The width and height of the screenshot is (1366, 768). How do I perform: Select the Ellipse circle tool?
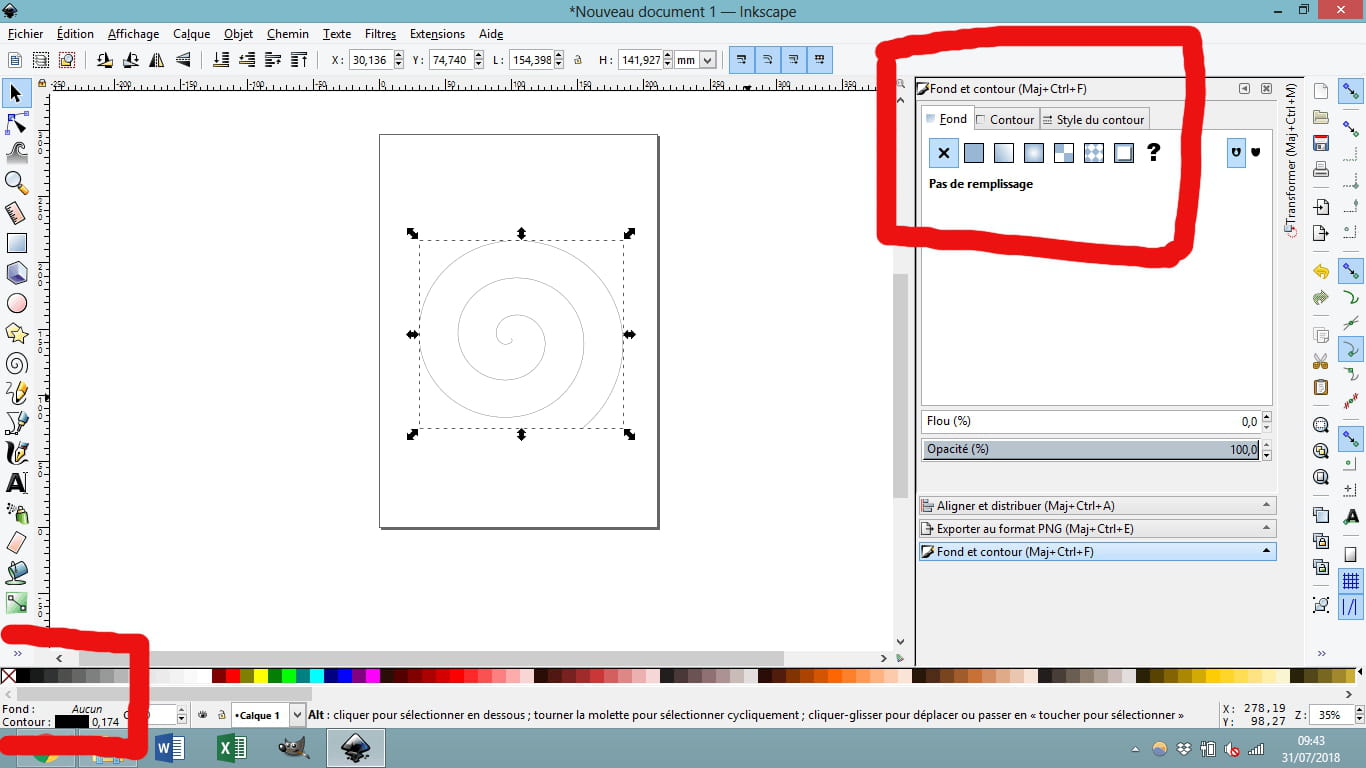16,303
